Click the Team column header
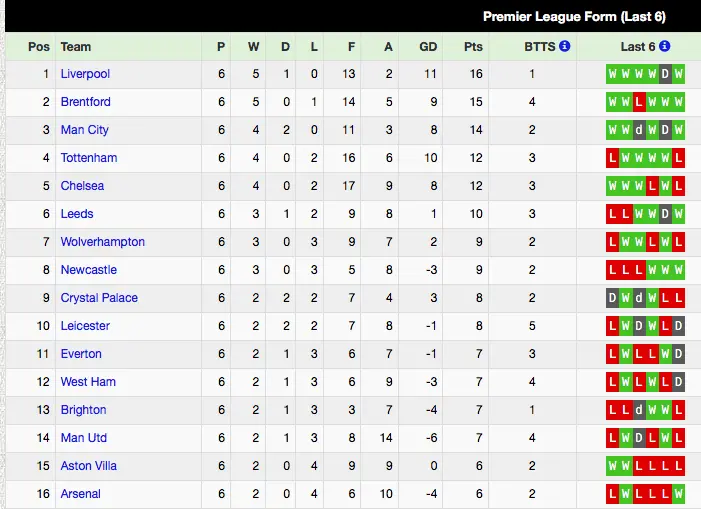The height and width of the screenshot is (509, 701). point(75,46)
